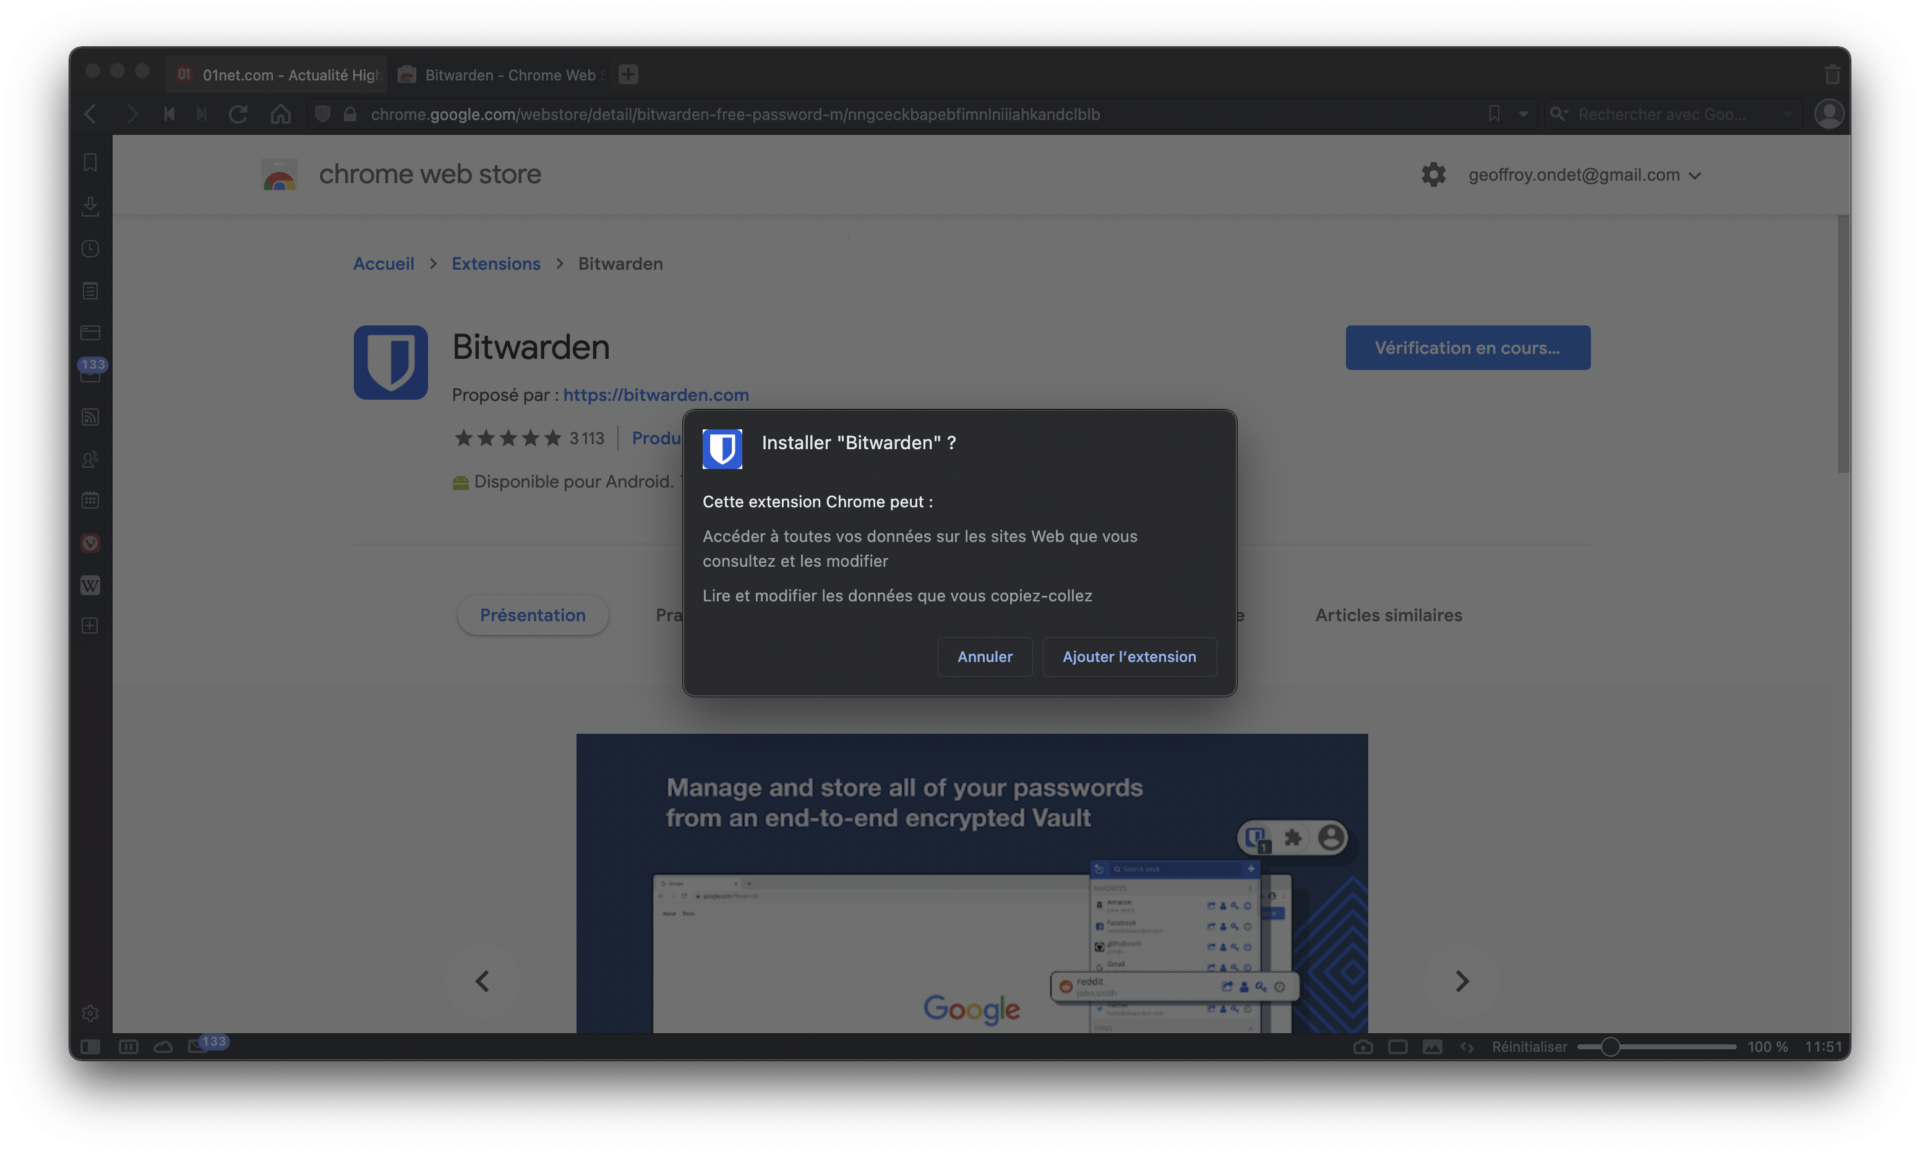
Task: Toggle images display in status bar
Action: point(1432,1047)
